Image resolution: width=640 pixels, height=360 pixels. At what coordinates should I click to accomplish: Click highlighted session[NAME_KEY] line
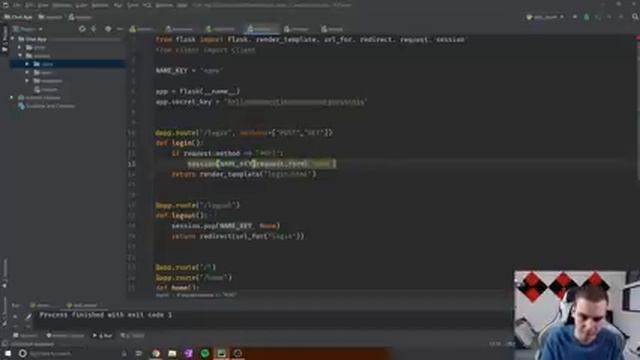click(262, 164)
